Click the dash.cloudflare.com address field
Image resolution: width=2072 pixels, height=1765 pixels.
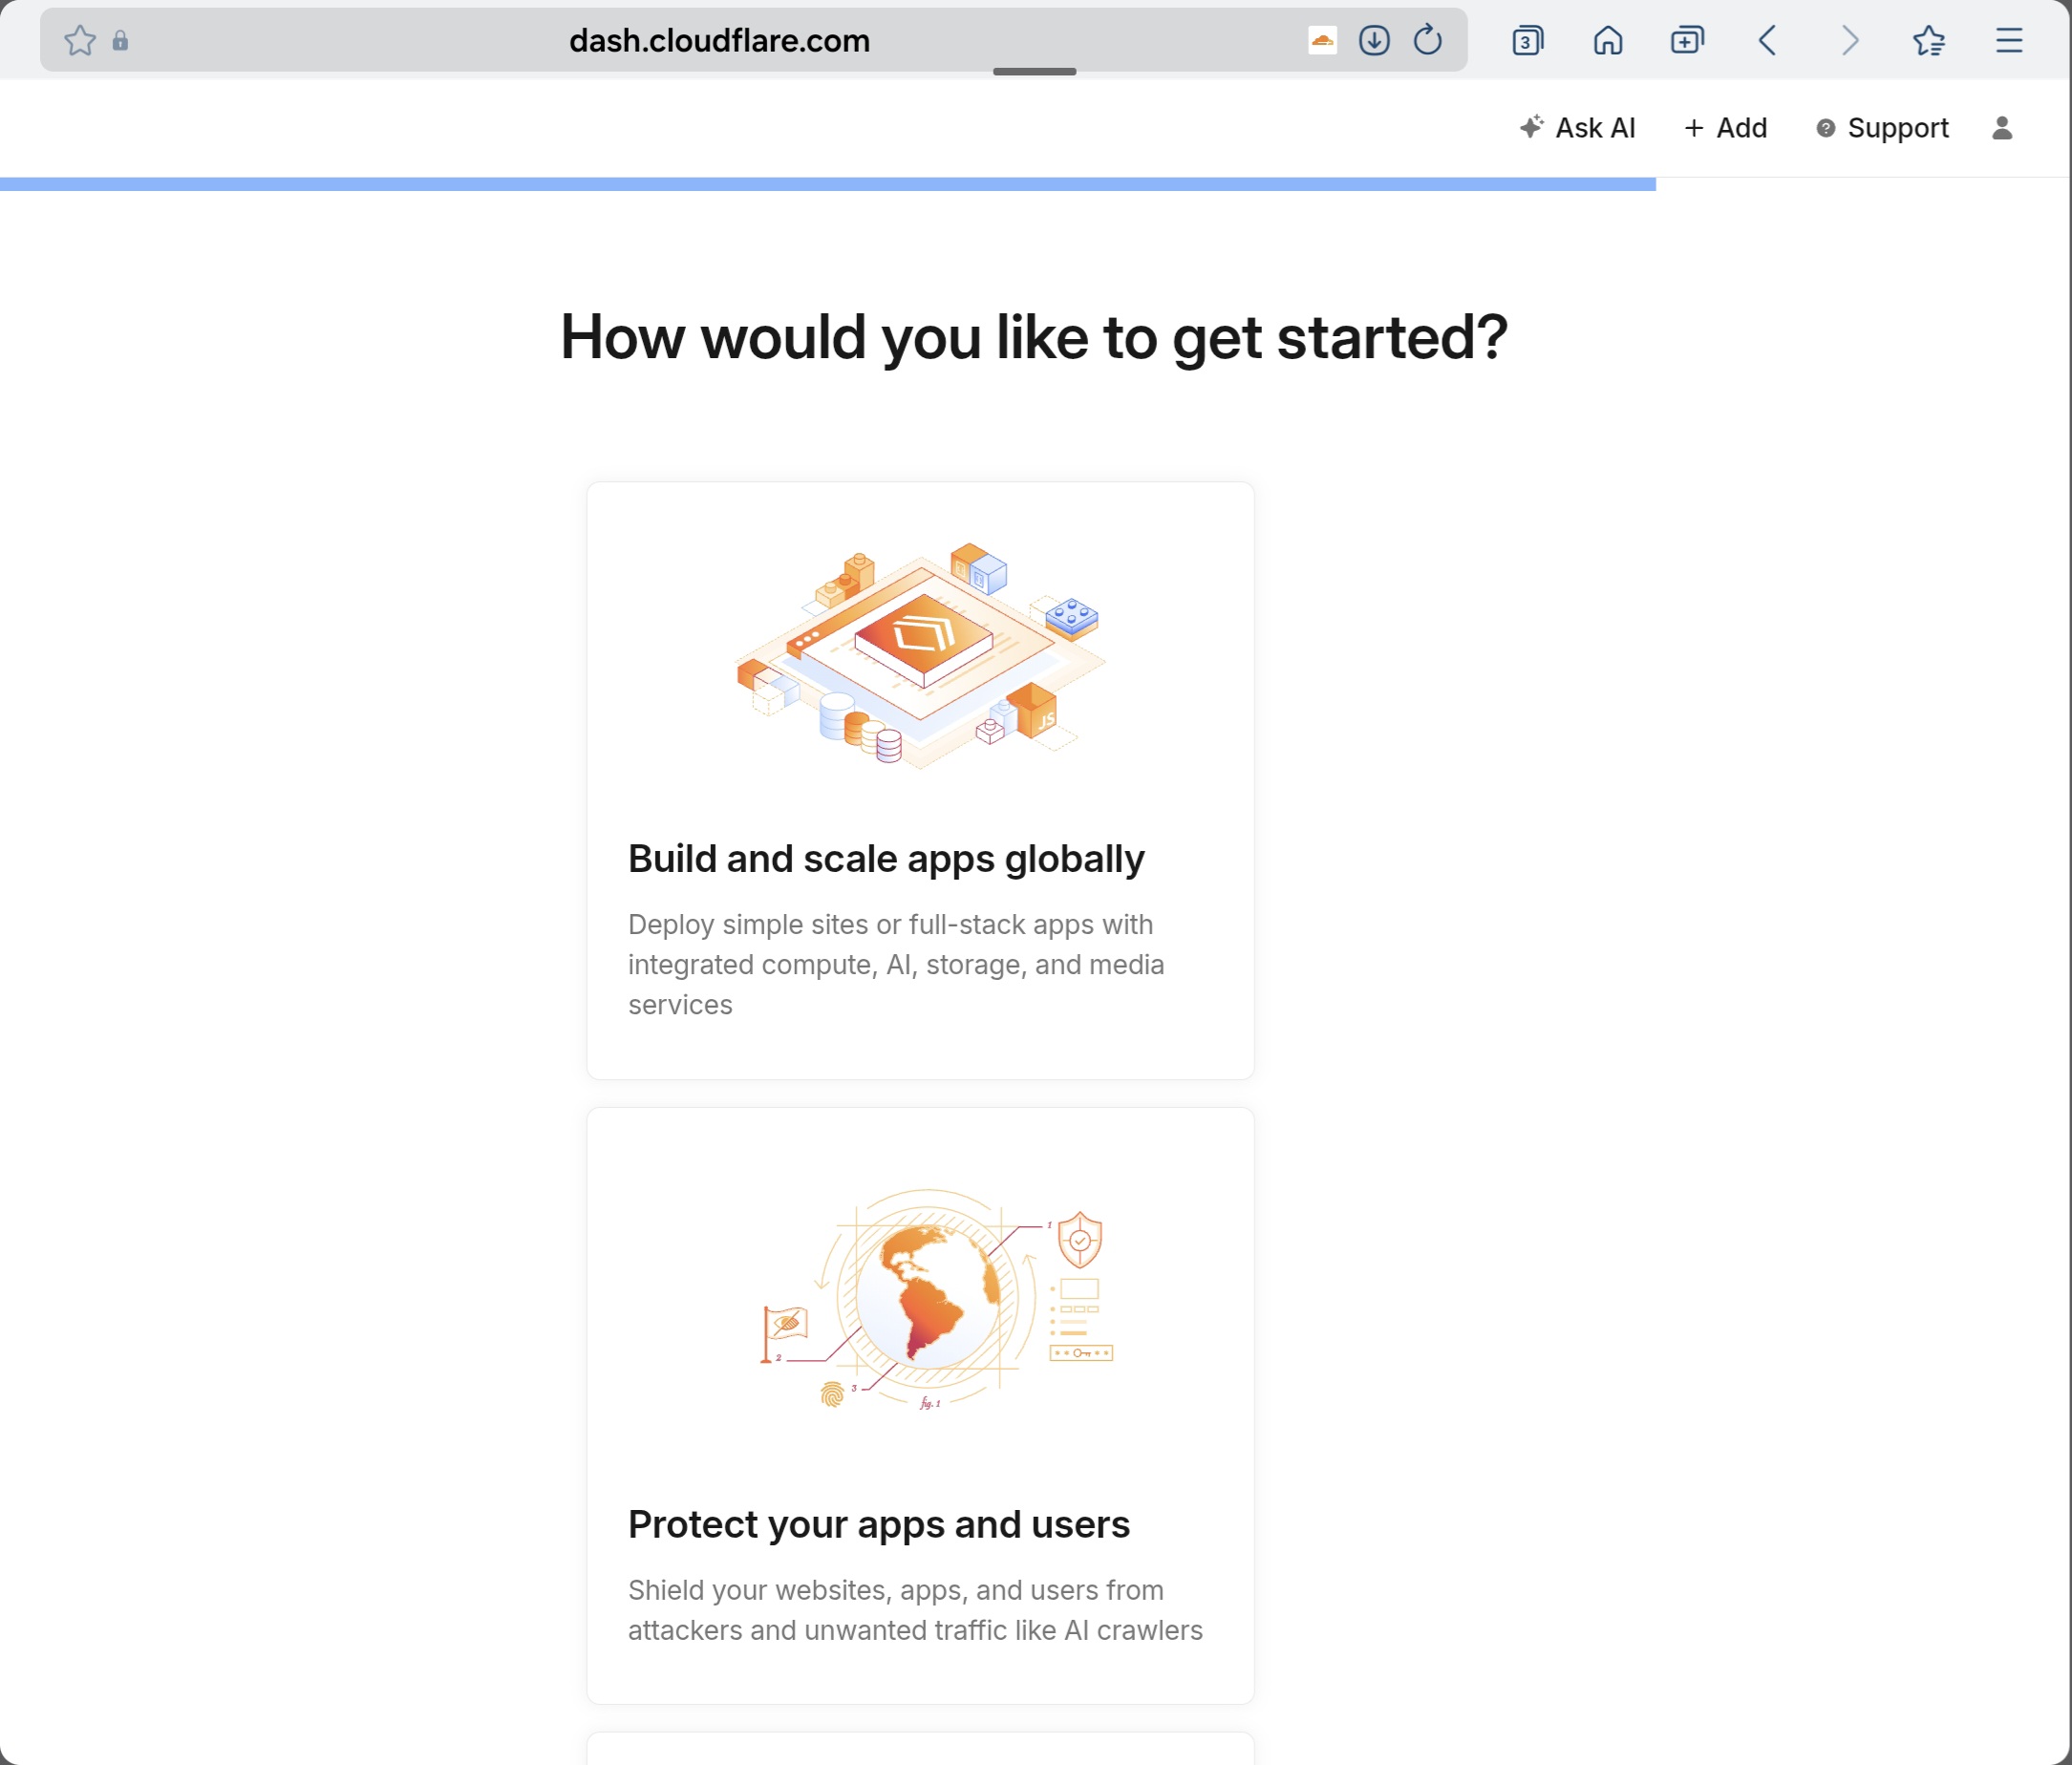tap(719, 41)
